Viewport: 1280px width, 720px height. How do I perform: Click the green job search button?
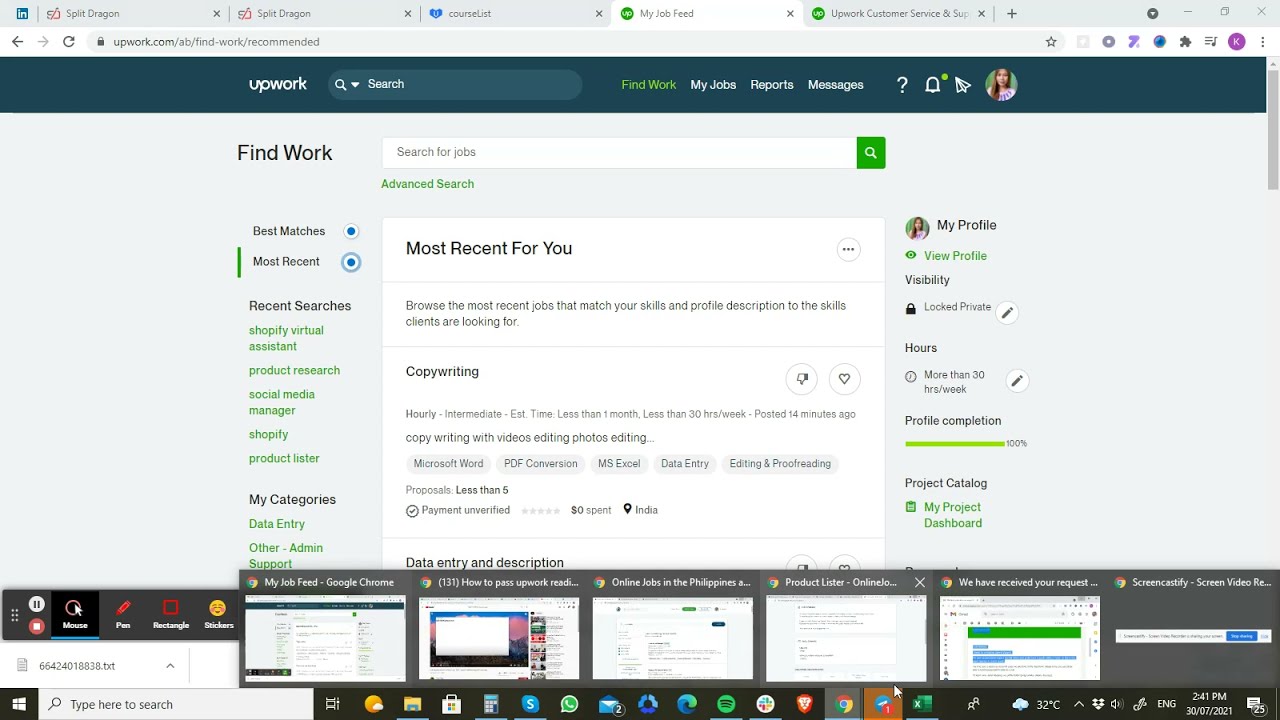(x=871, y=153)
